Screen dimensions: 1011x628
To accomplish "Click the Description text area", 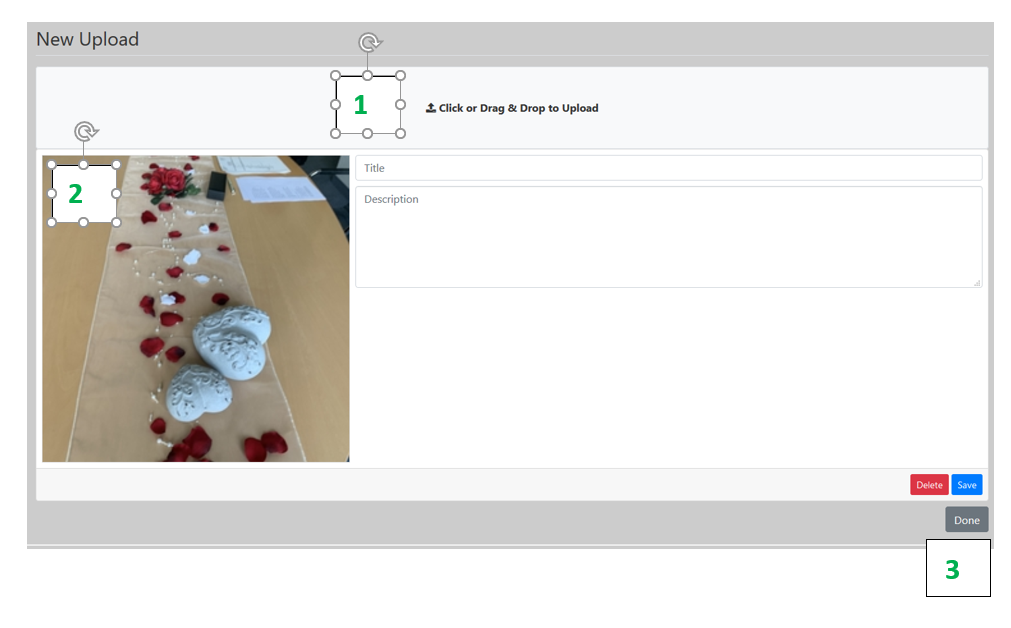I will pyautogui.click(x=669, y=237).
